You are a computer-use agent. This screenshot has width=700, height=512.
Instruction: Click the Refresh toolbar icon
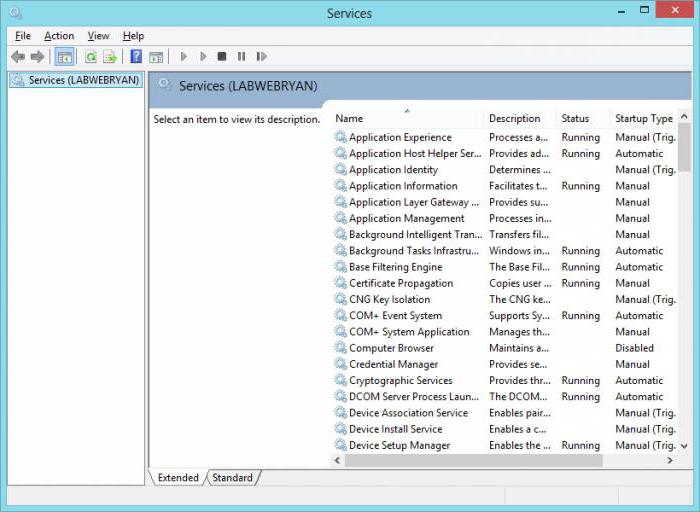click(91, 57)
